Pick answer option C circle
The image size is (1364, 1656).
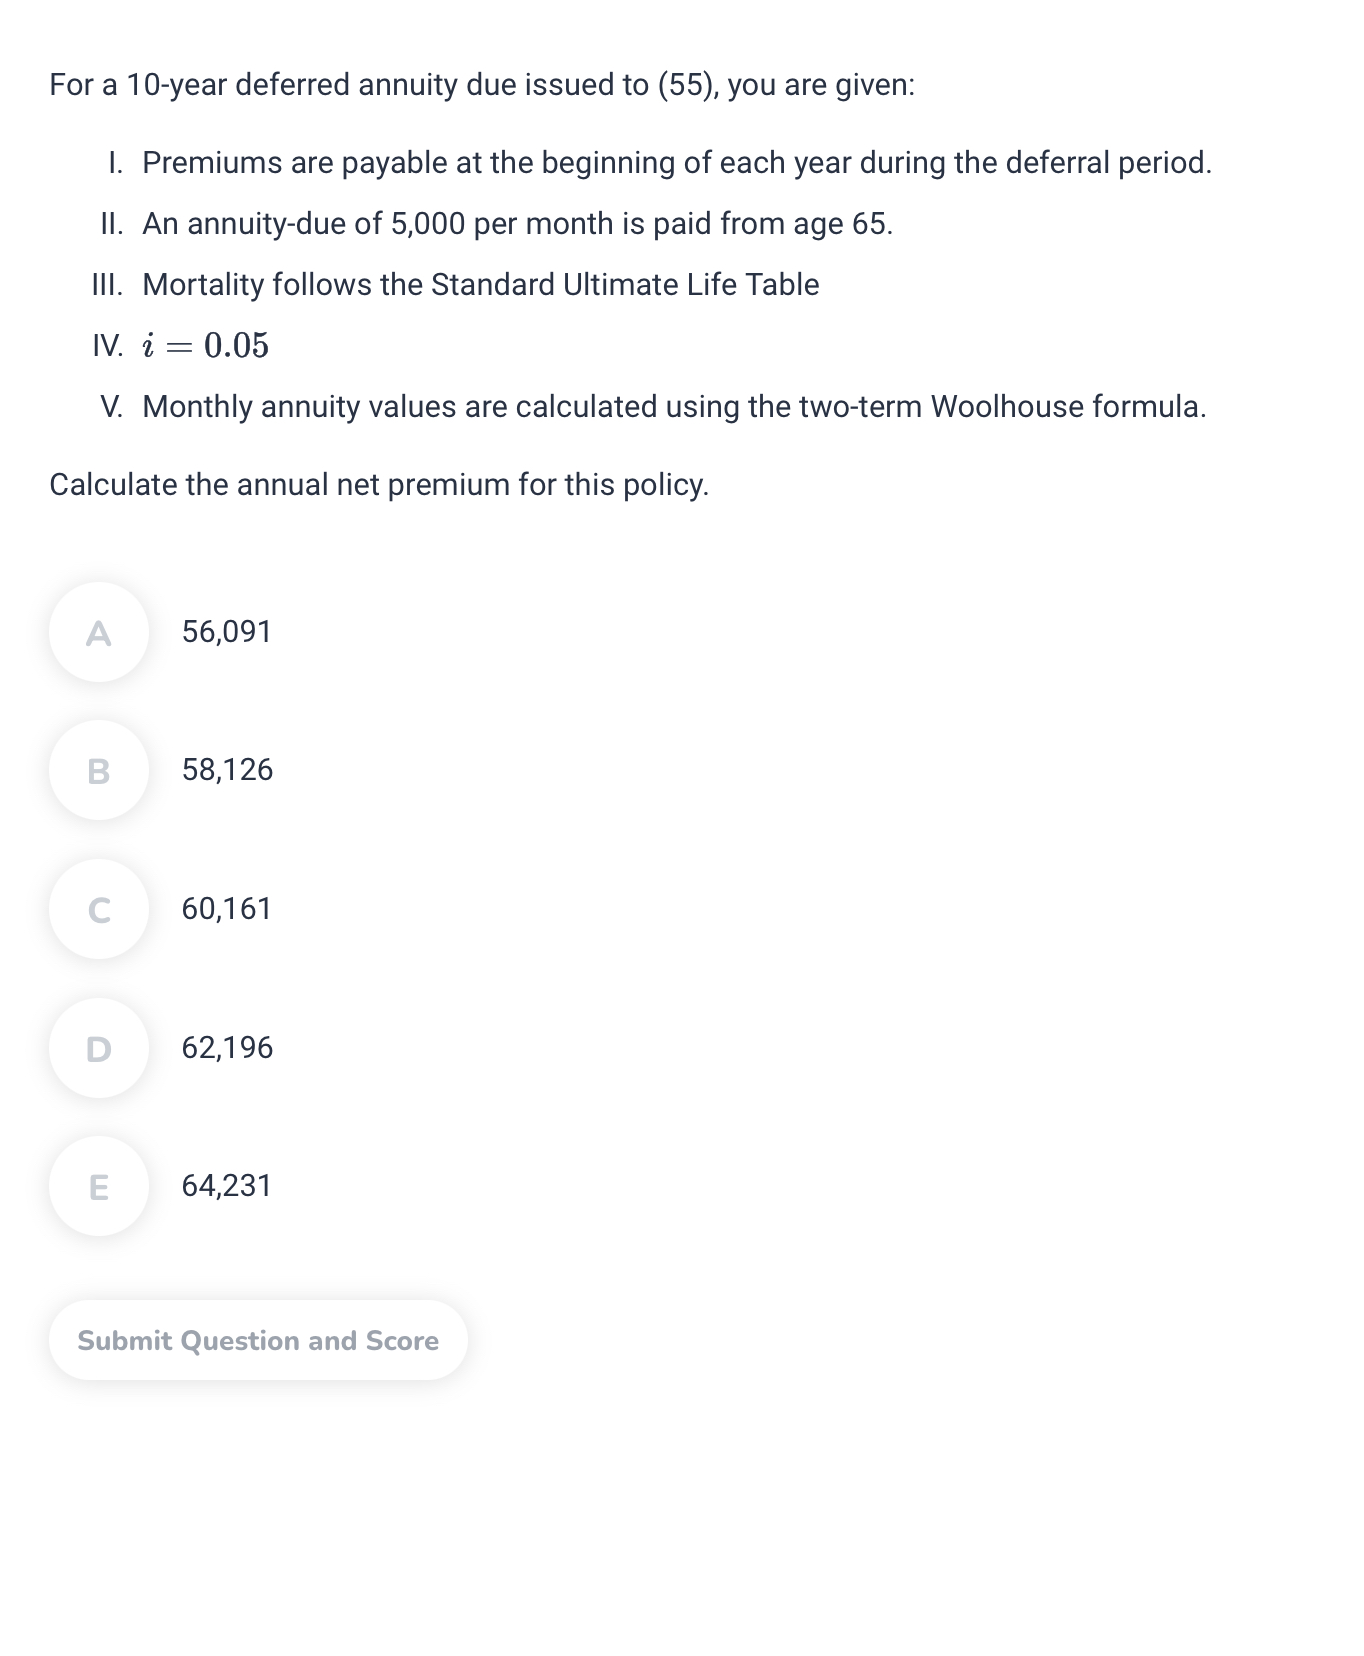(99, 909)
